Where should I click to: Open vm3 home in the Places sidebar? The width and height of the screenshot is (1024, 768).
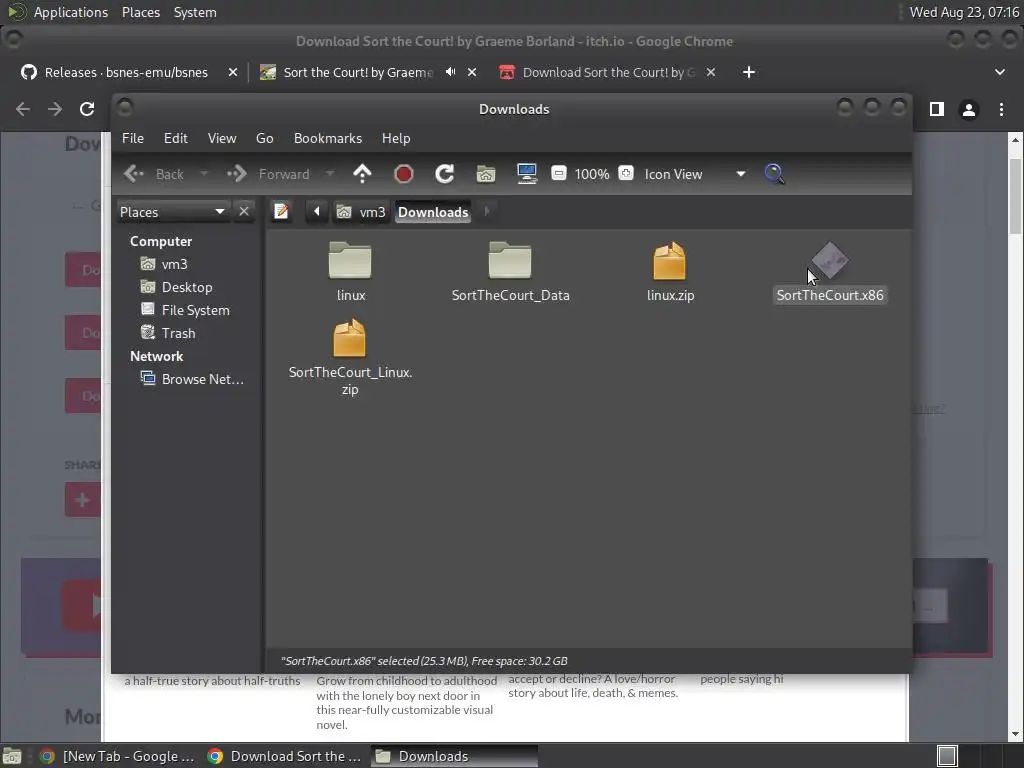click(x=174, y=264)
